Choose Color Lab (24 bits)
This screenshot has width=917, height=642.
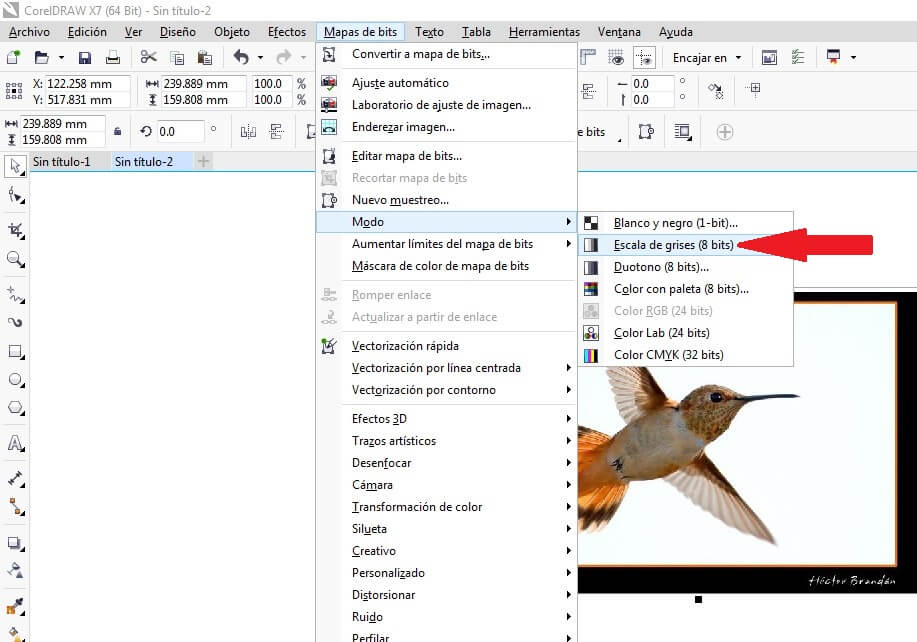coord(685,333)
